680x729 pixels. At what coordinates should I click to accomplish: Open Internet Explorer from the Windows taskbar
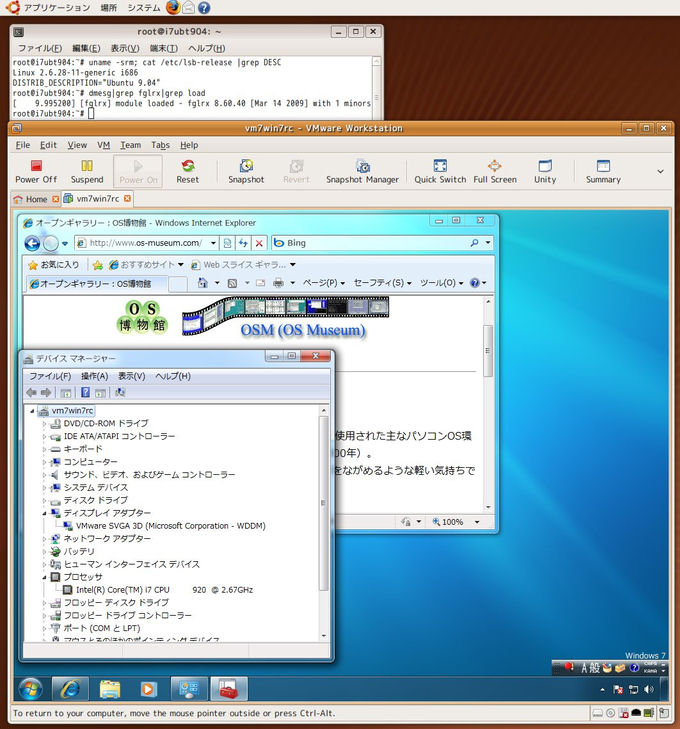(x=70, y=689)
